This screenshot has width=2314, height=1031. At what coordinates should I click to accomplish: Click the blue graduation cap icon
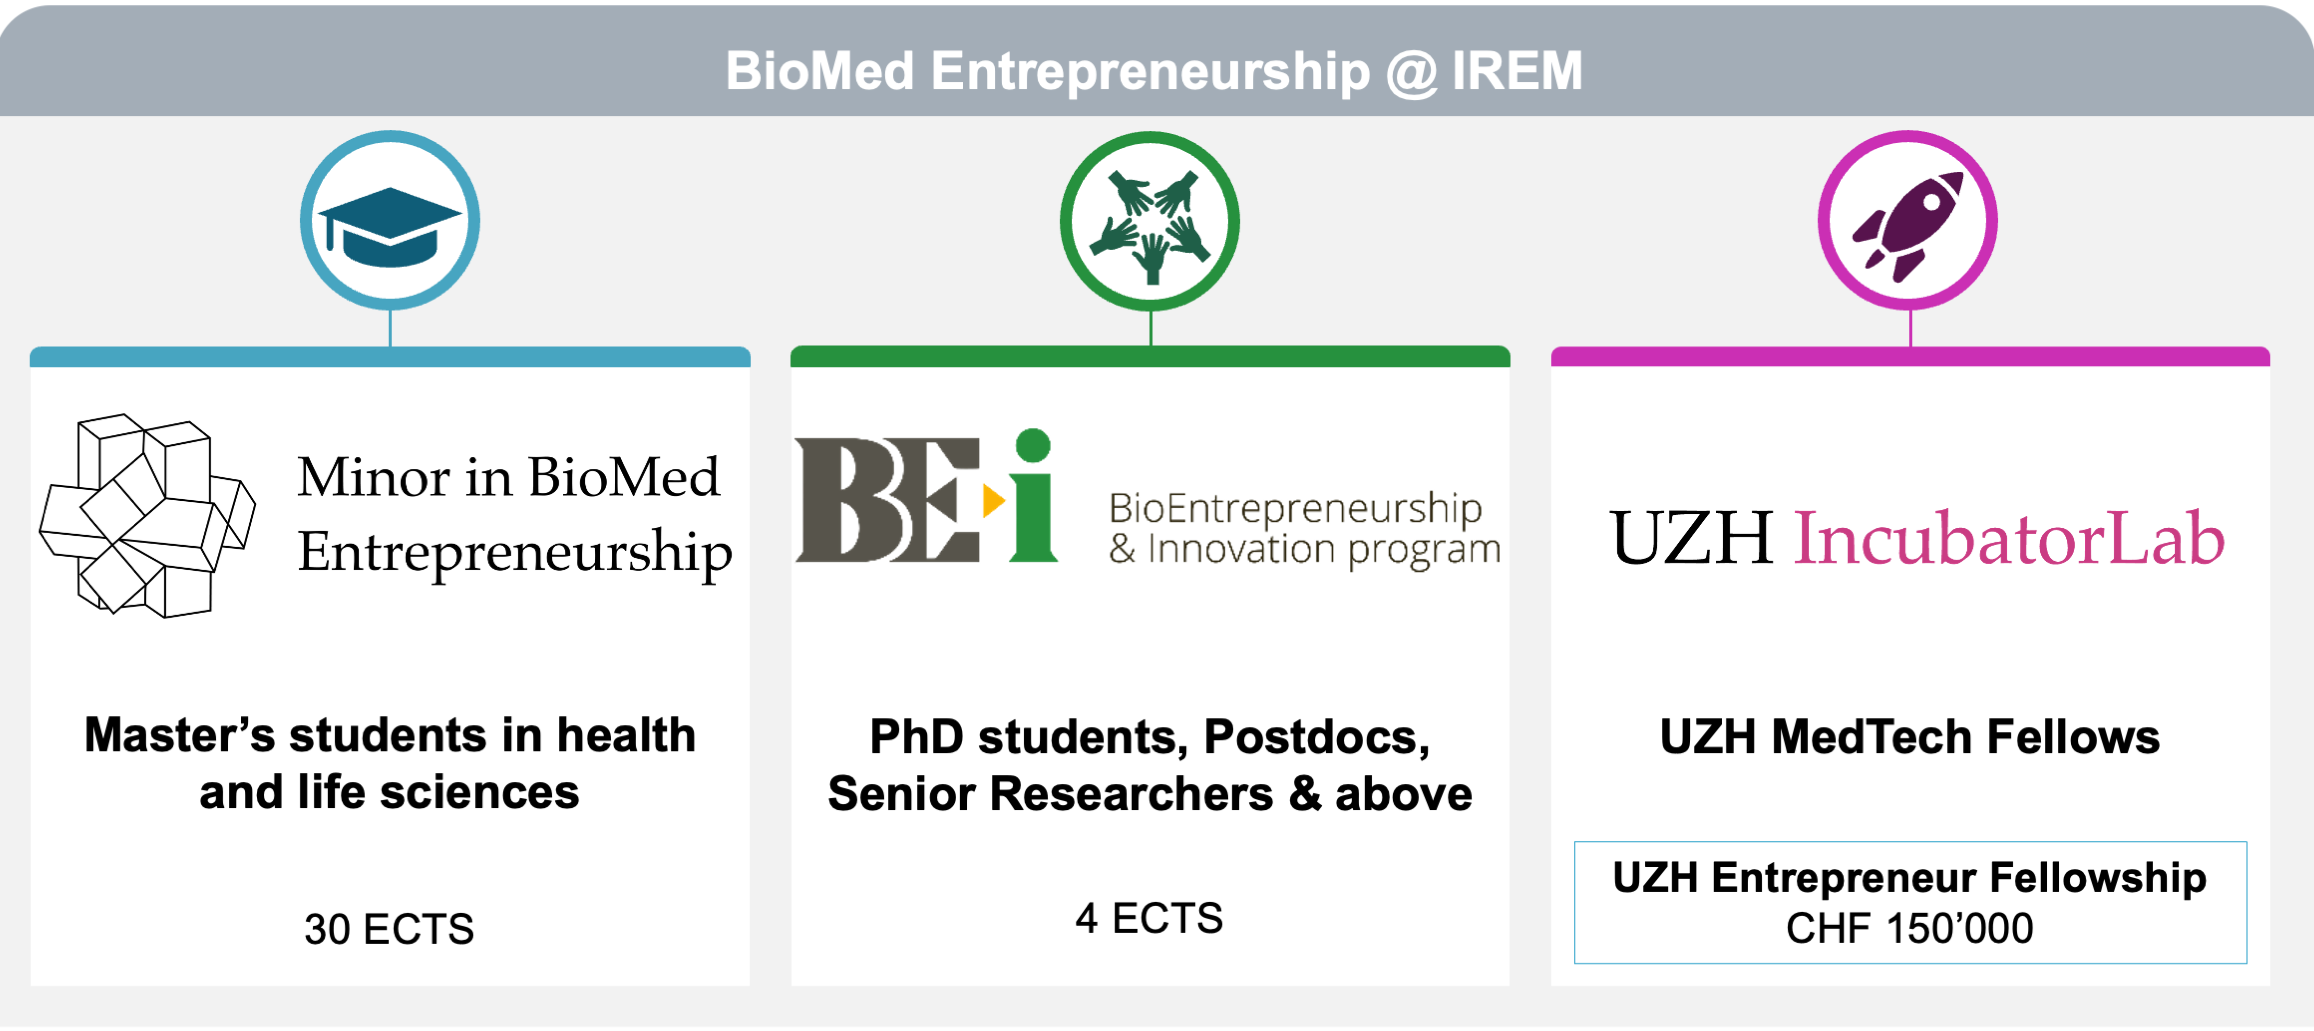coord(390,220)
